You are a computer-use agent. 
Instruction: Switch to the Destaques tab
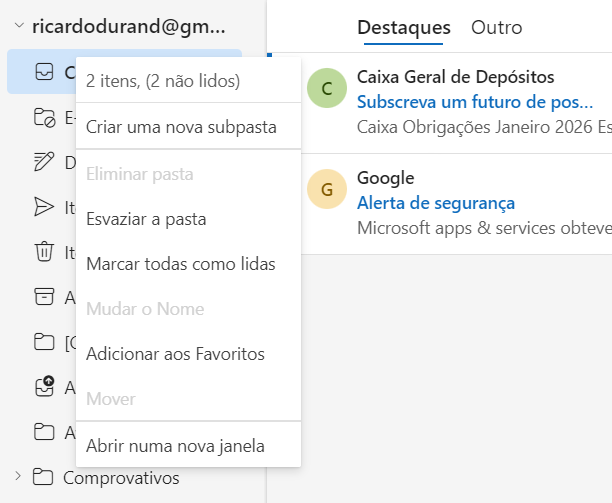[x=404, y=28]
